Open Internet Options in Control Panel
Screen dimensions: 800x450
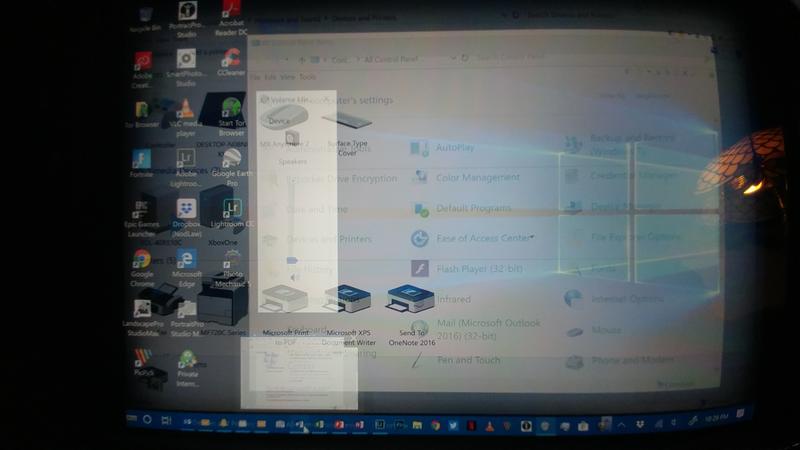[x=614, y=299]
